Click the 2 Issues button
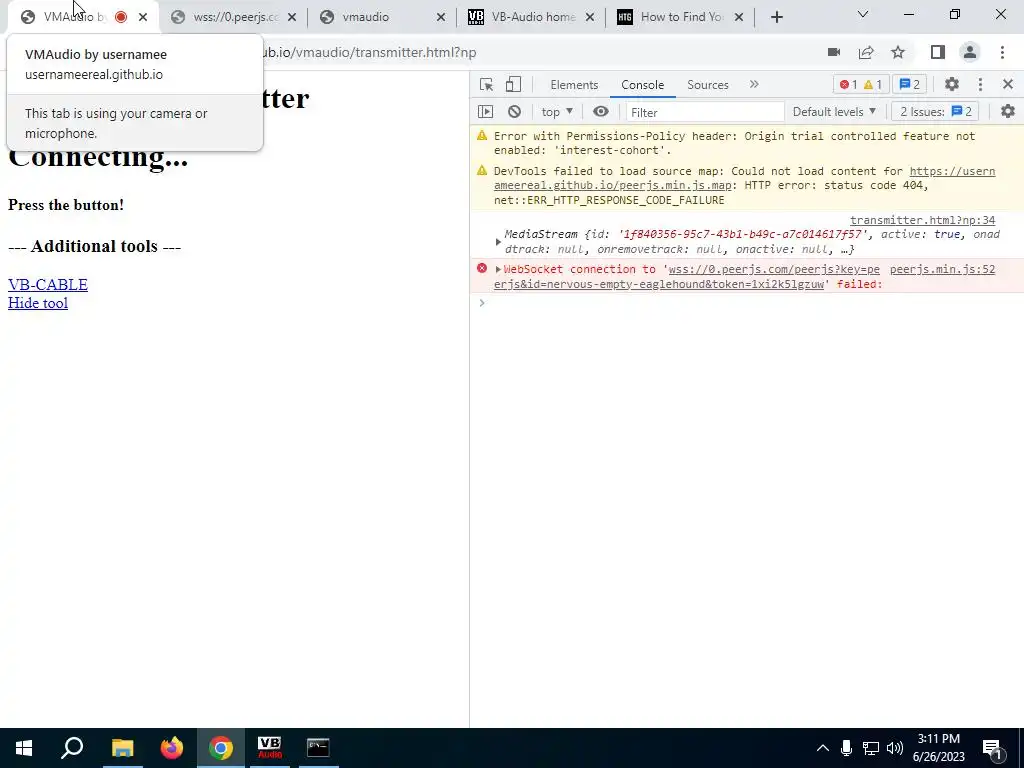The height and width of the screenshot is (768, 1024). 935,112
